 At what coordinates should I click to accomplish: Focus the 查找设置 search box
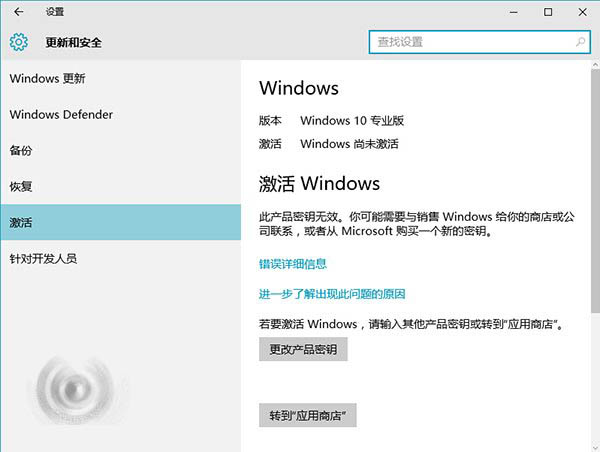(479, 42)
